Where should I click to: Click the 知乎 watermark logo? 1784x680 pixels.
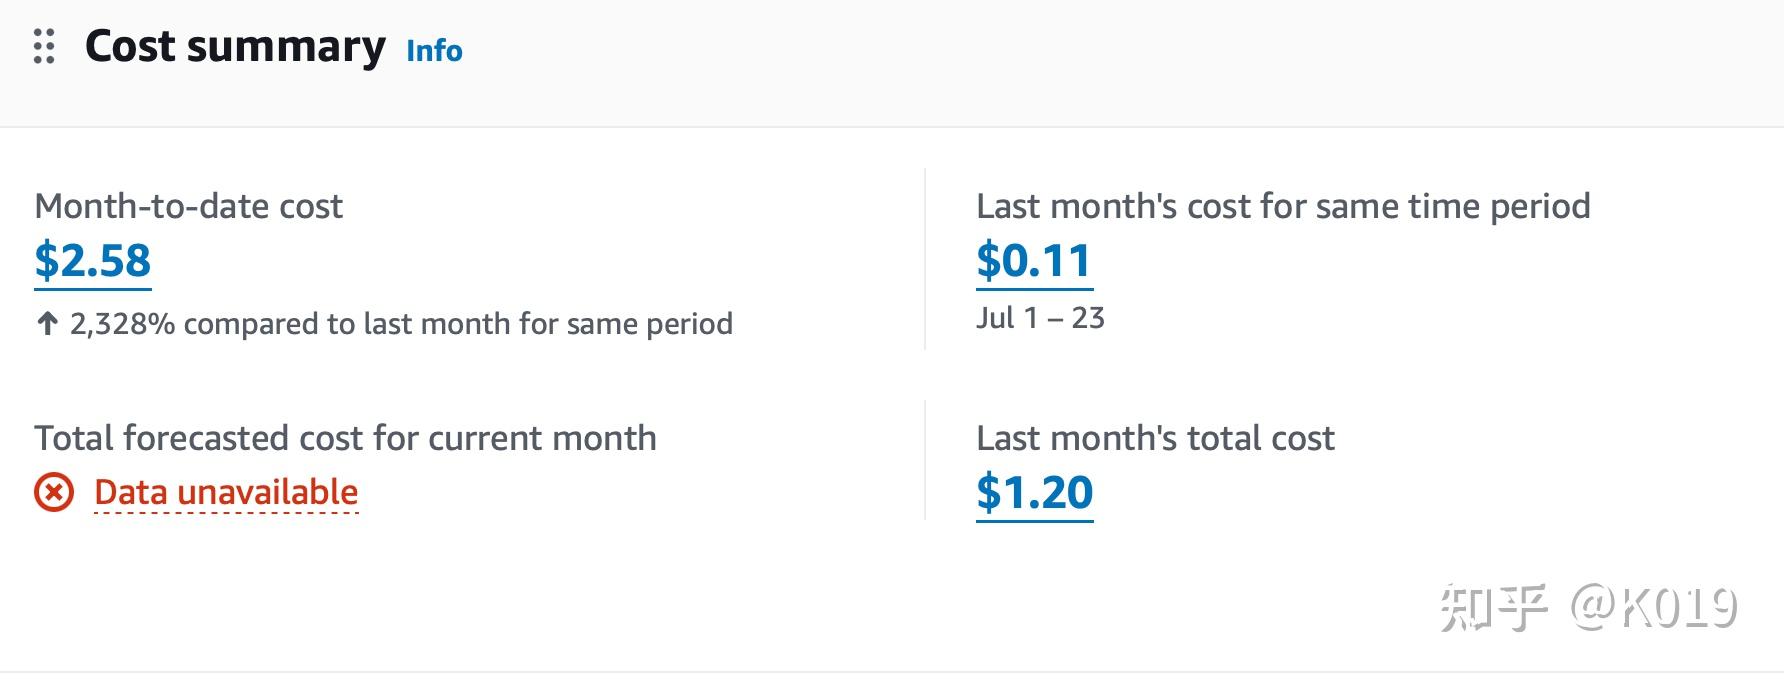pyautogui.click(x=1494, y=607)
